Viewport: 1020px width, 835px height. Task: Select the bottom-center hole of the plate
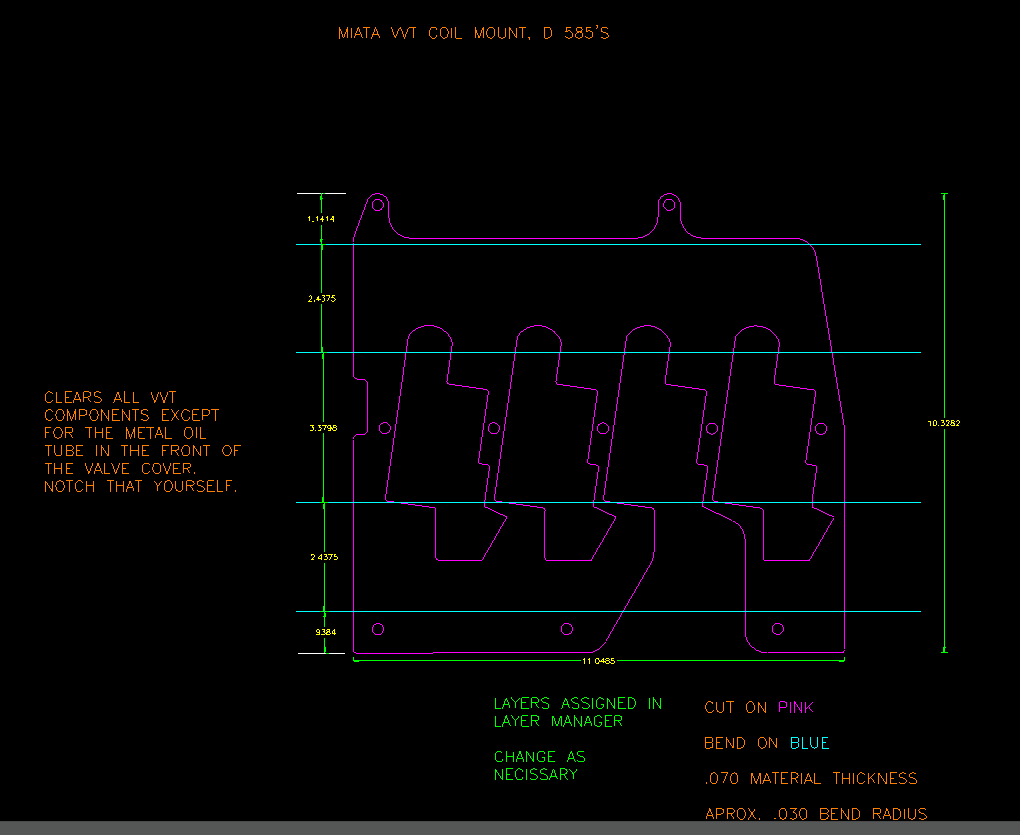click(x=567, y=629)
